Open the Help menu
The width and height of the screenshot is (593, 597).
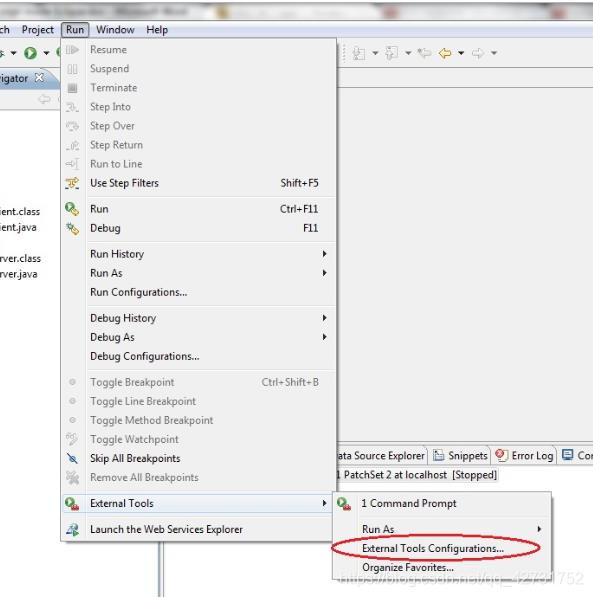click(157, 30)
